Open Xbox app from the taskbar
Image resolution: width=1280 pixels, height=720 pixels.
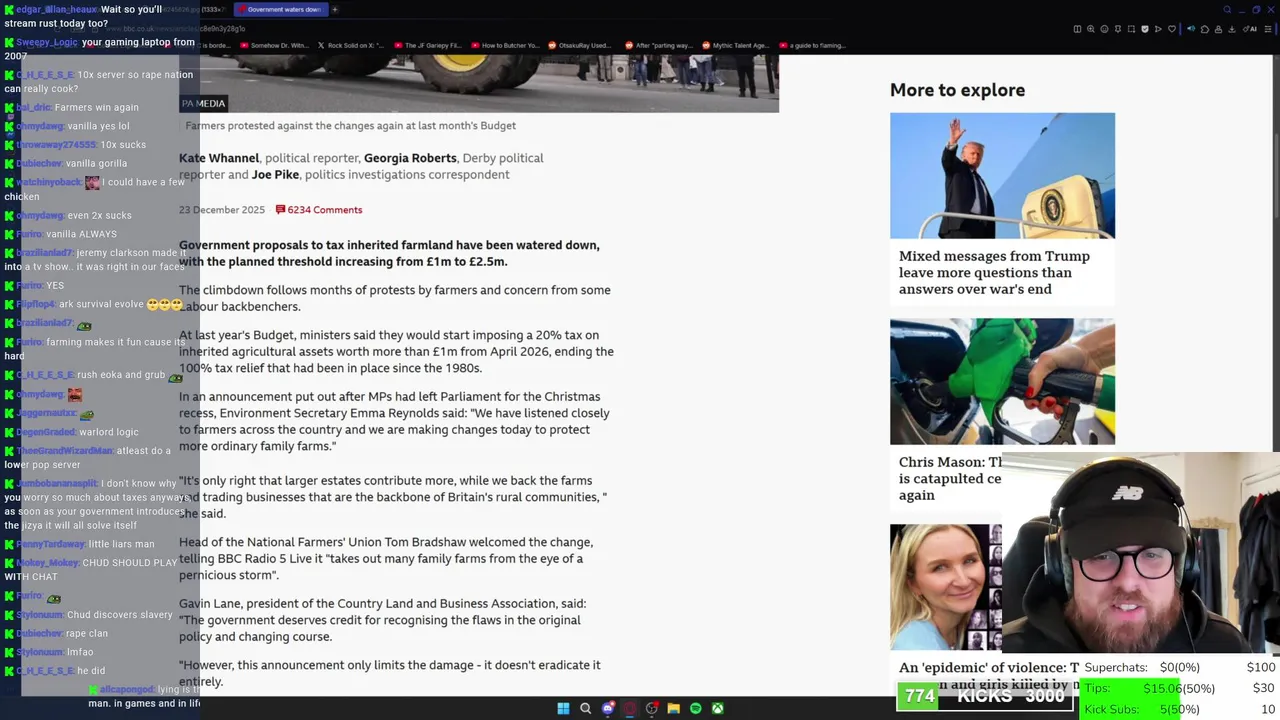pyautogui.click(x=718, y=708)
